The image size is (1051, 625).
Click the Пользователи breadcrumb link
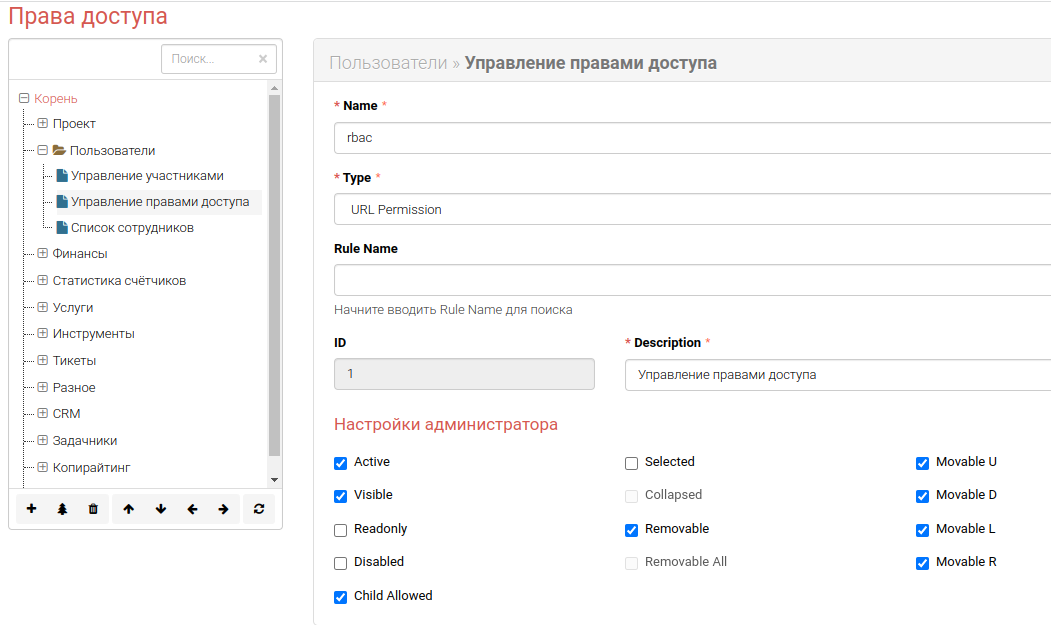388,63
